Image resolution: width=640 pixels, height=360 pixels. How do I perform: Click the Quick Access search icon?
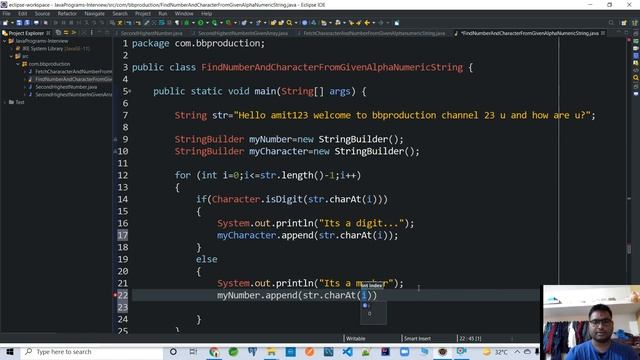[611, 23]
